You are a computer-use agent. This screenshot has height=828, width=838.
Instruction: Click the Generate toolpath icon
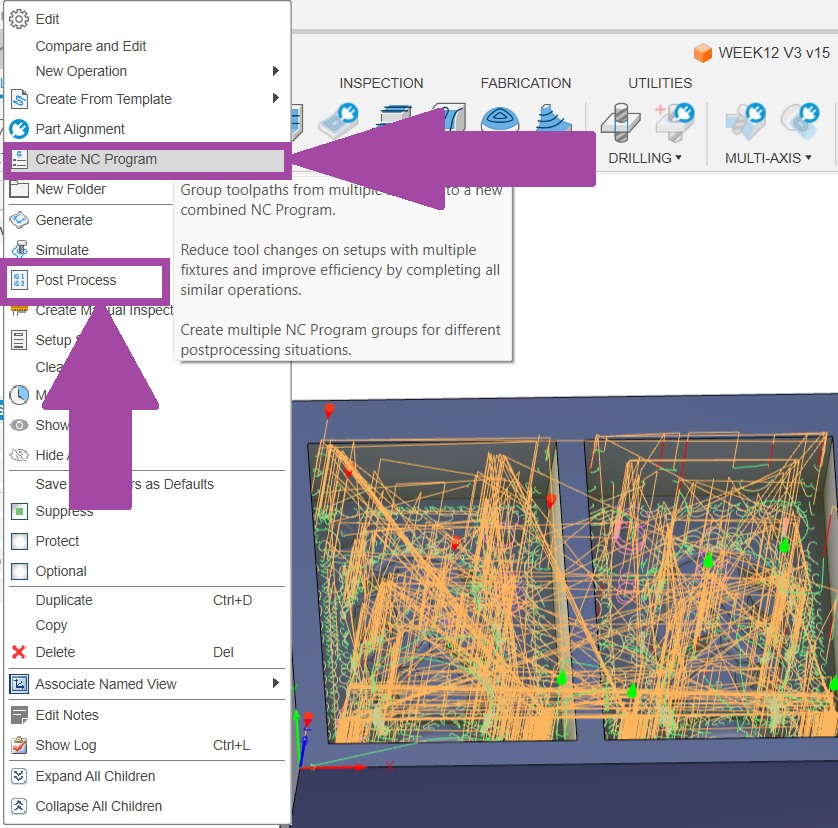pos(19,220)
